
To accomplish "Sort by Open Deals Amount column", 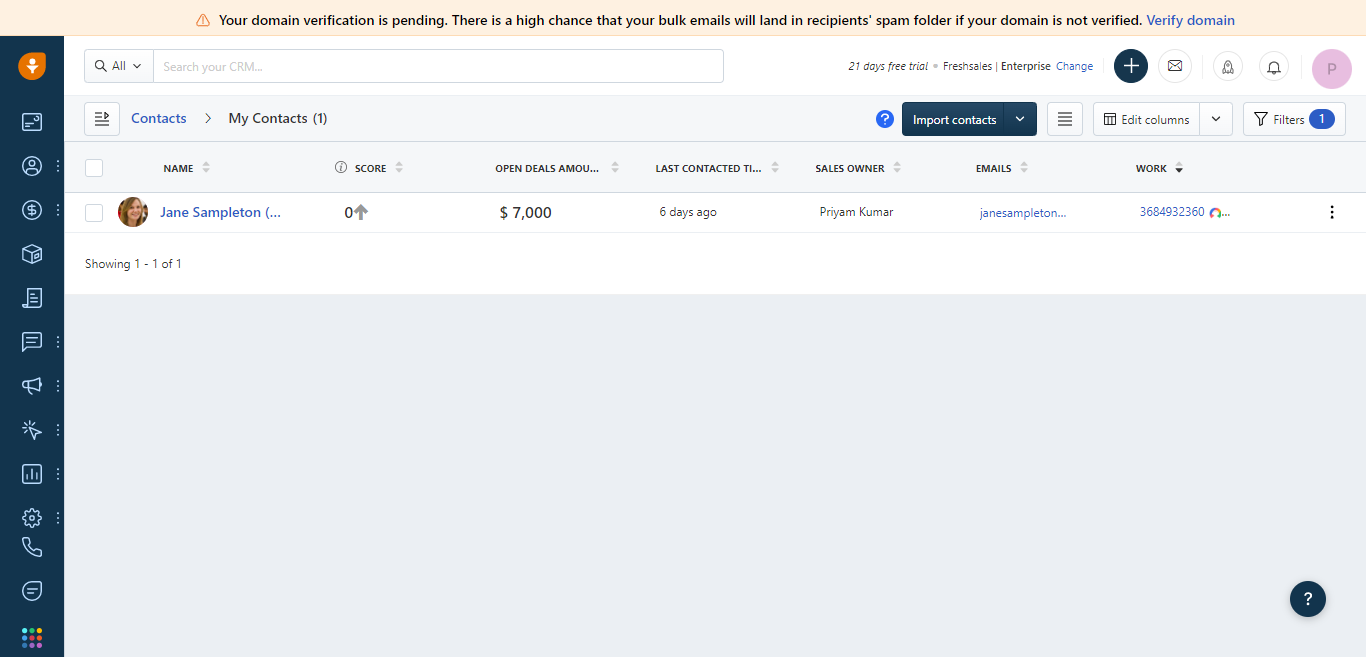I will click(615, 168).
